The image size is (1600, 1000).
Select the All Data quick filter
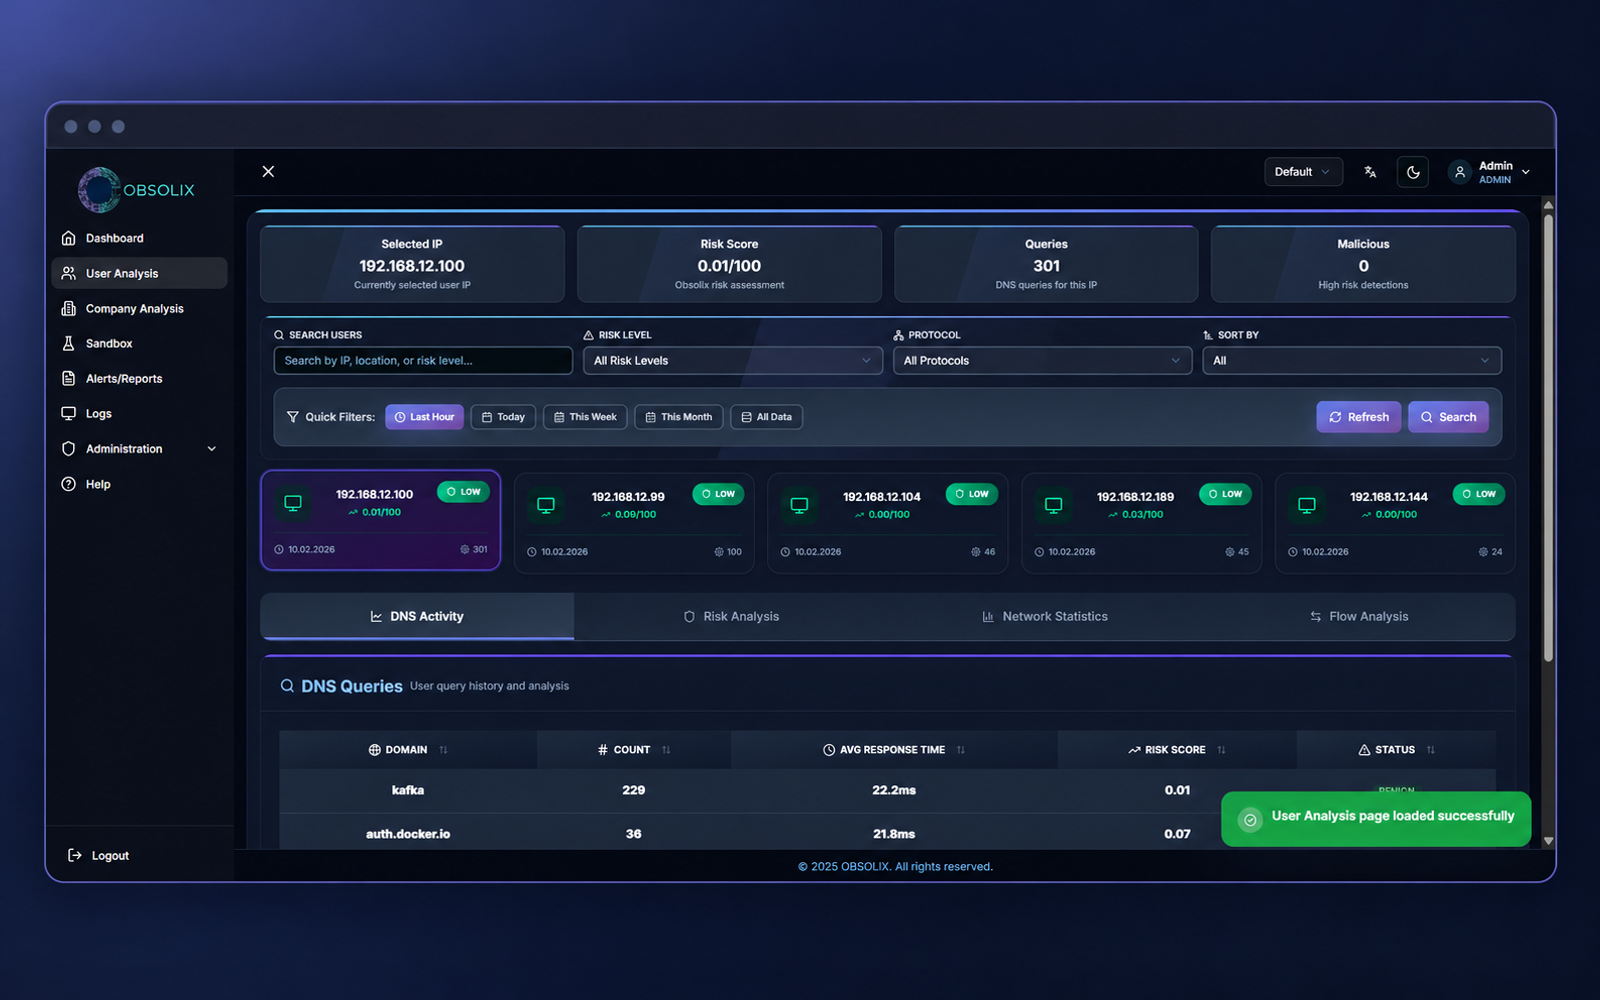(767, 417)
